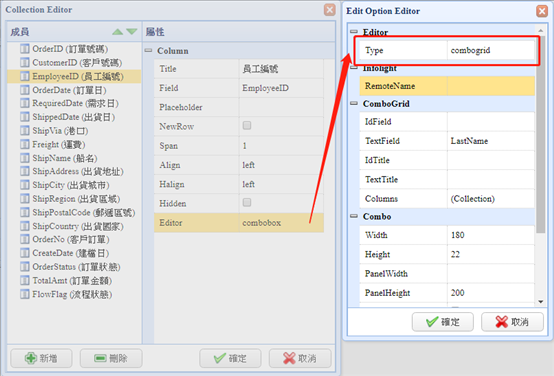This screenshot has width=554, height=376.
Task: Select the "Freight (運費)" member text
Action: coord(59,145)
